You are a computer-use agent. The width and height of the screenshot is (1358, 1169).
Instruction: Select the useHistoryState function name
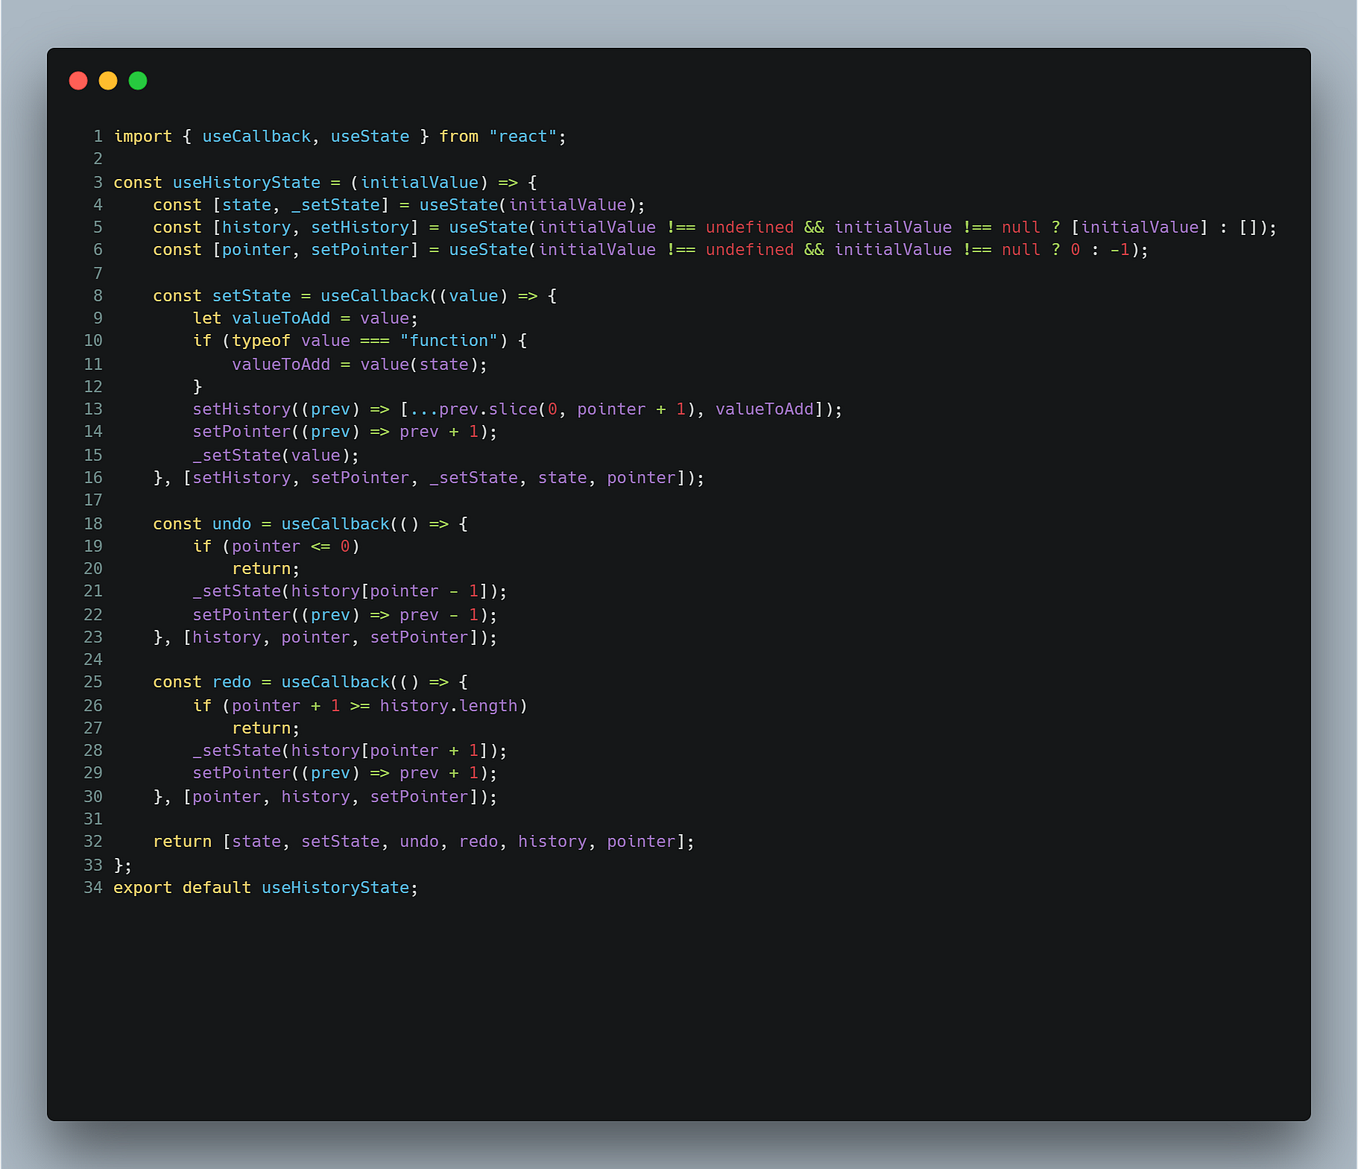246,182
